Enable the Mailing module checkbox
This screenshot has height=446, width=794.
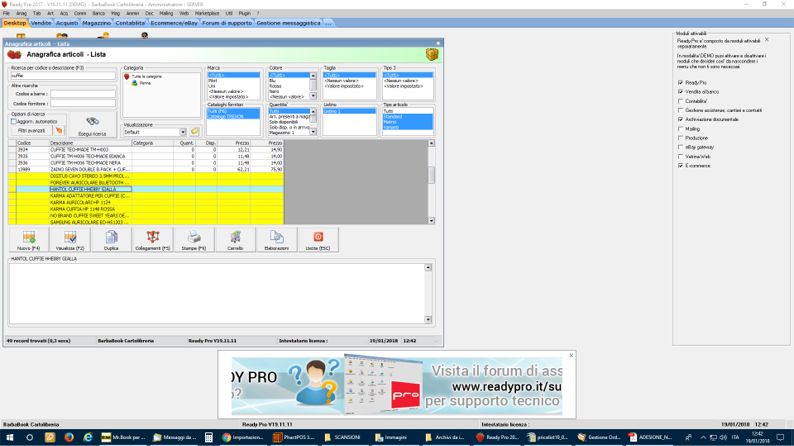(681, 129)
